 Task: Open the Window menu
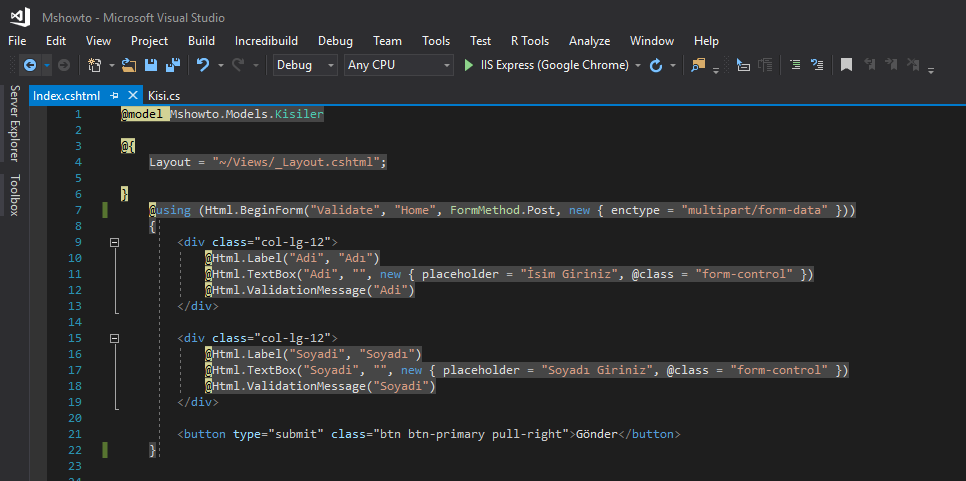(652, 41)
